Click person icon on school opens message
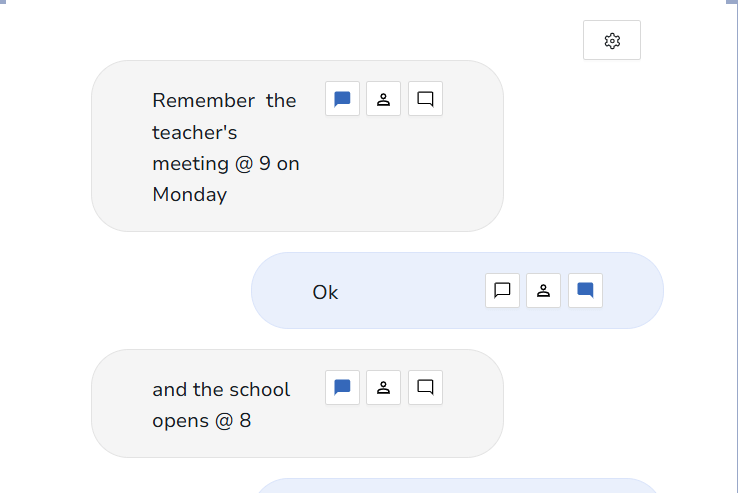 383,388
